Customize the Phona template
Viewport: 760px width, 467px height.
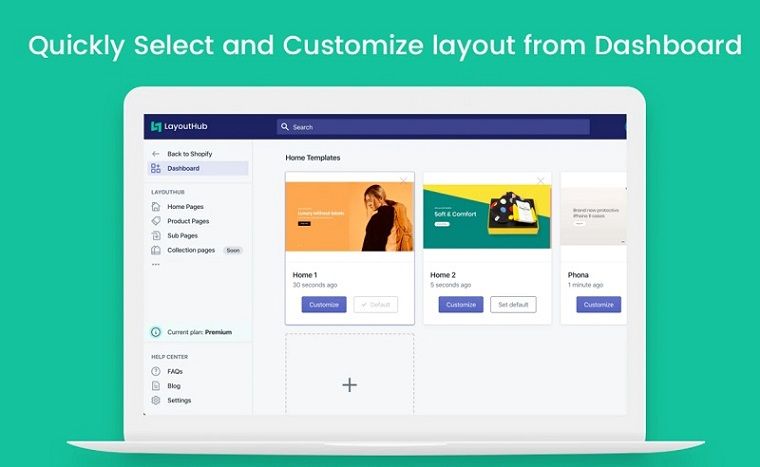(x=599, y=305)
